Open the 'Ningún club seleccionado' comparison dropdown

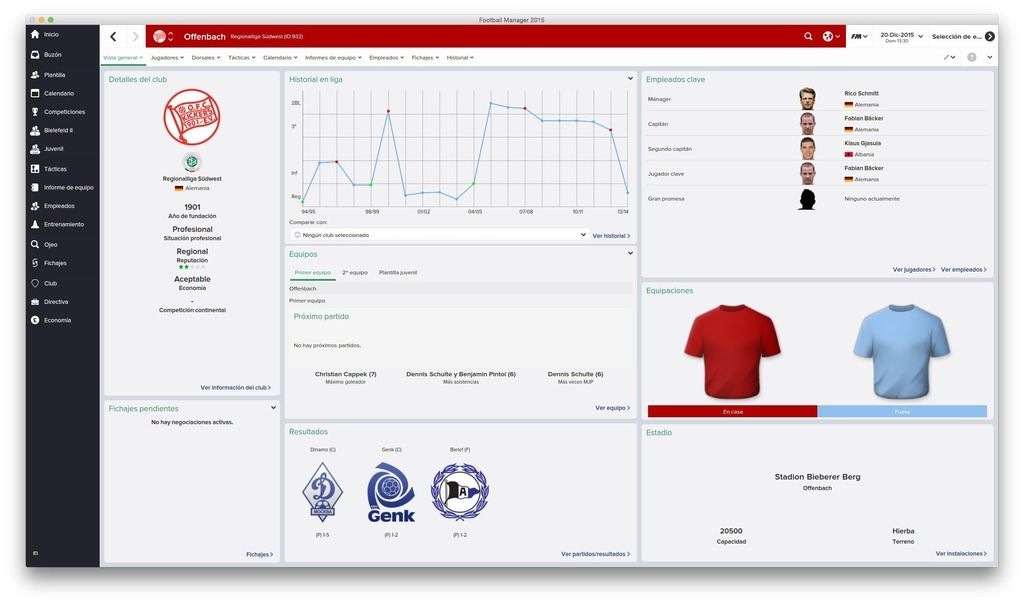439,234
